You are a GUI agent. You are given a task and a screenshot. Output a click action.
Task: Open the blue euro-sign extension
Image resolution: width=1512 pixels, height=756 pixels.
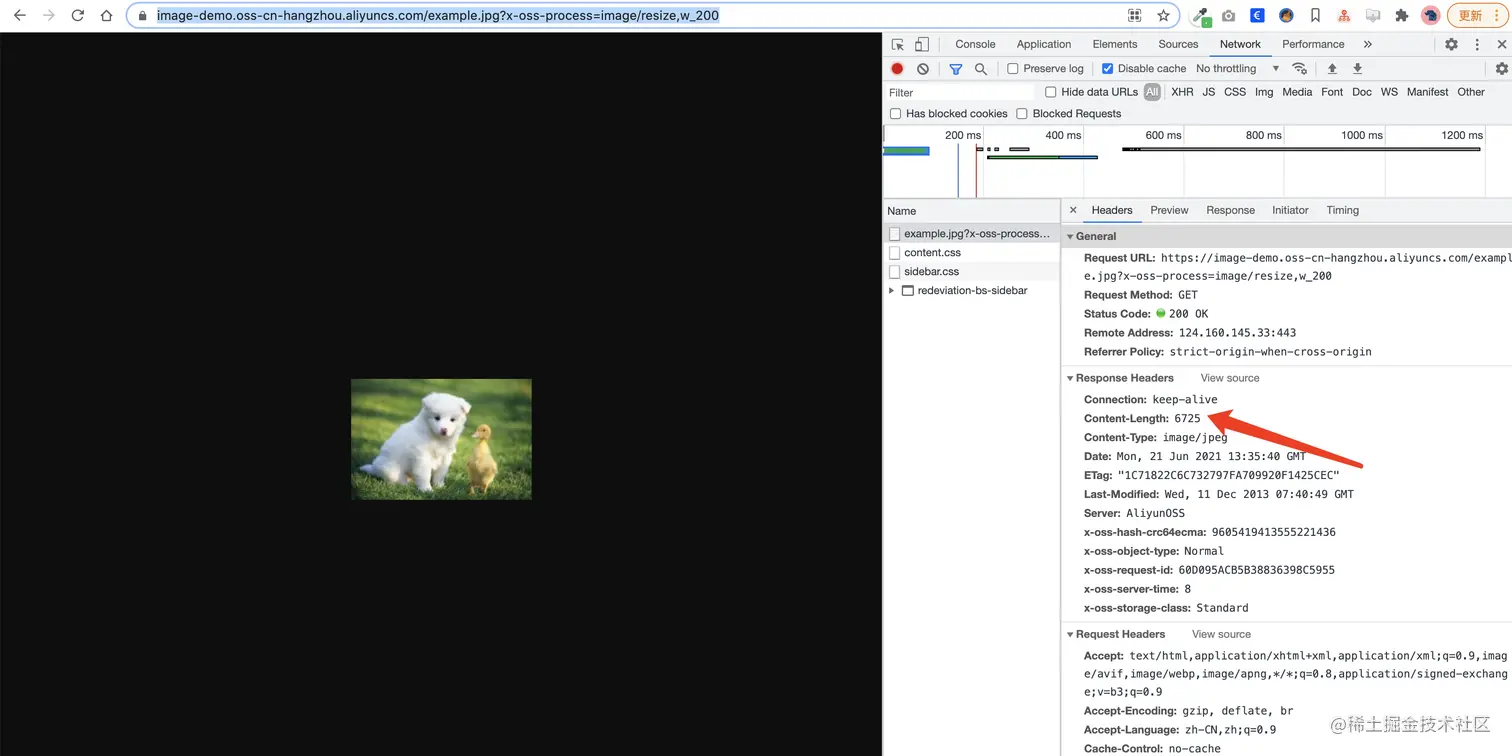(1257, 16)
